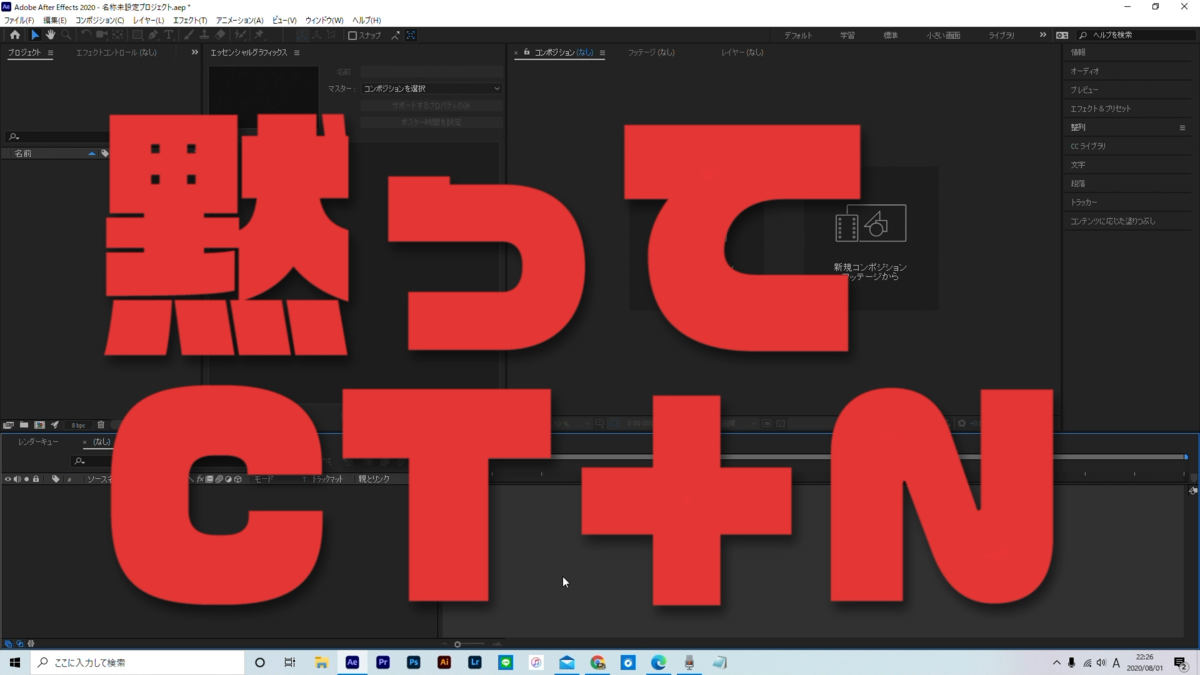Select the Hand tool
The width and height of the screenshot is (1200, 675).
(x=50, y=35)
